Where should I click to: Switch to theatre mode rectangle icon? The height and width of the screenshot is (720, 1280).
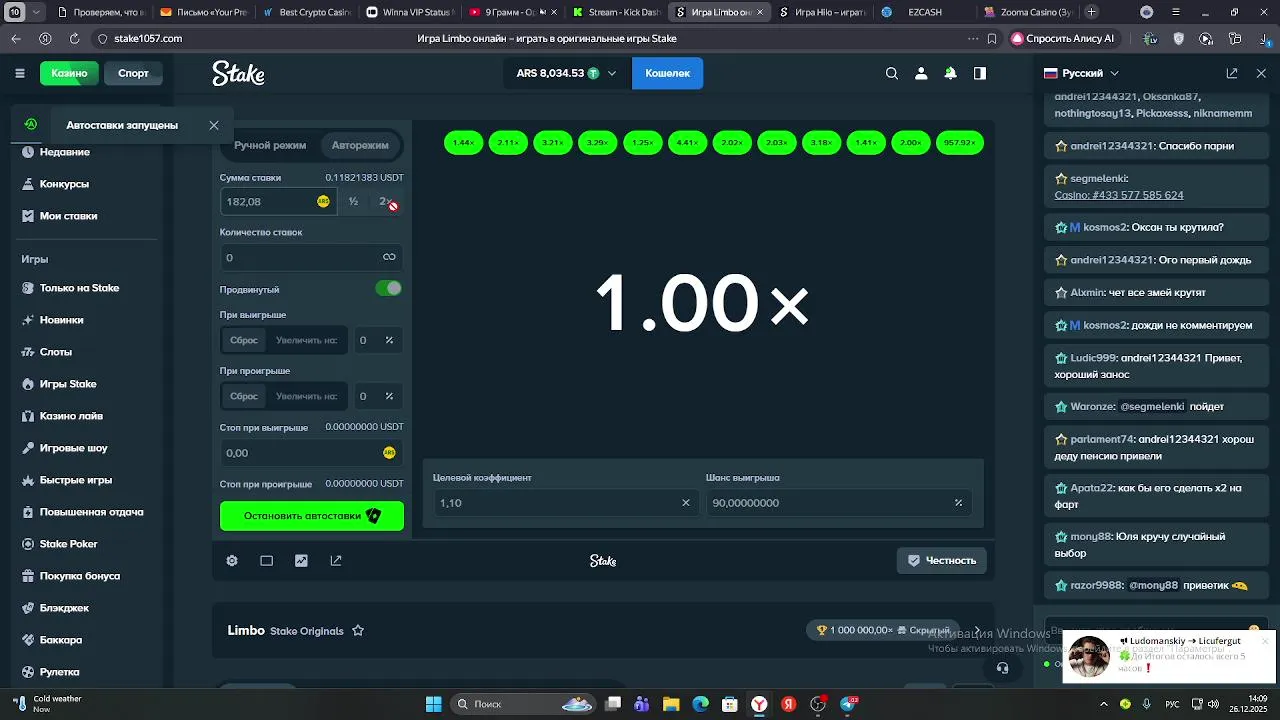pos(266,561)
